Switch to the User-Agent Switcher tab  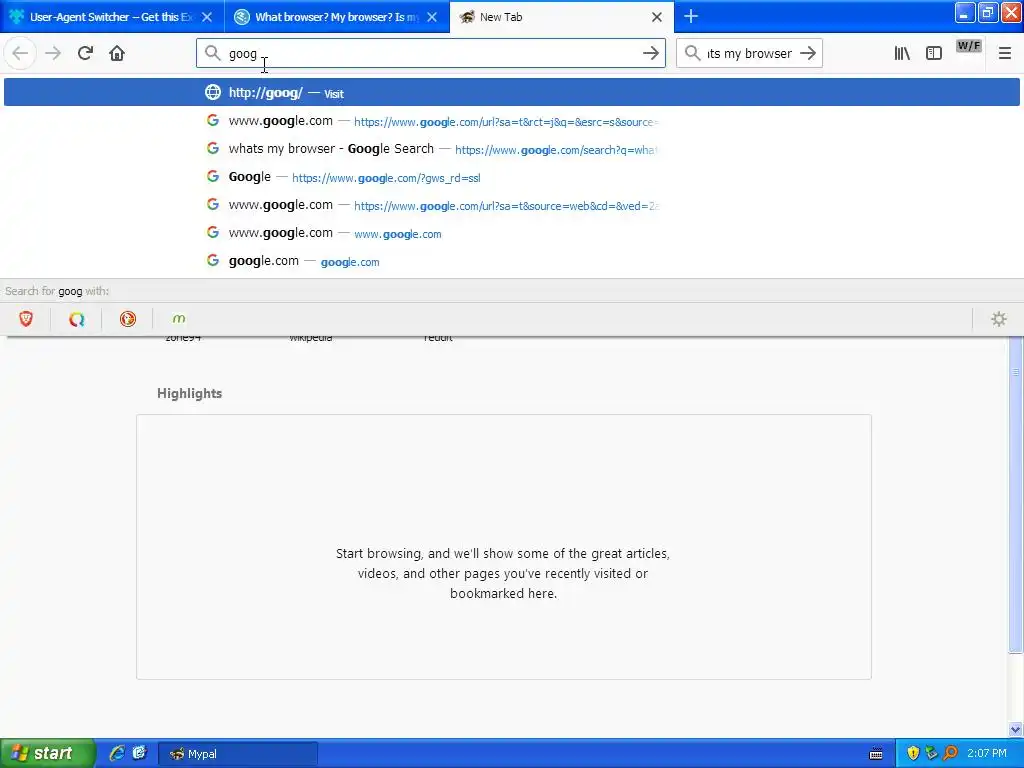[x=111, y=17]
